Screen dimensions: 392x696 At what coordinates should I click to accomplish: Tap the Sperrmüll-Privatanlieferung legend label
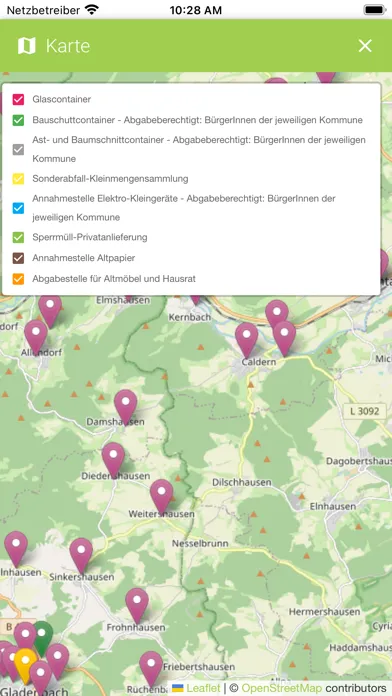90,237
